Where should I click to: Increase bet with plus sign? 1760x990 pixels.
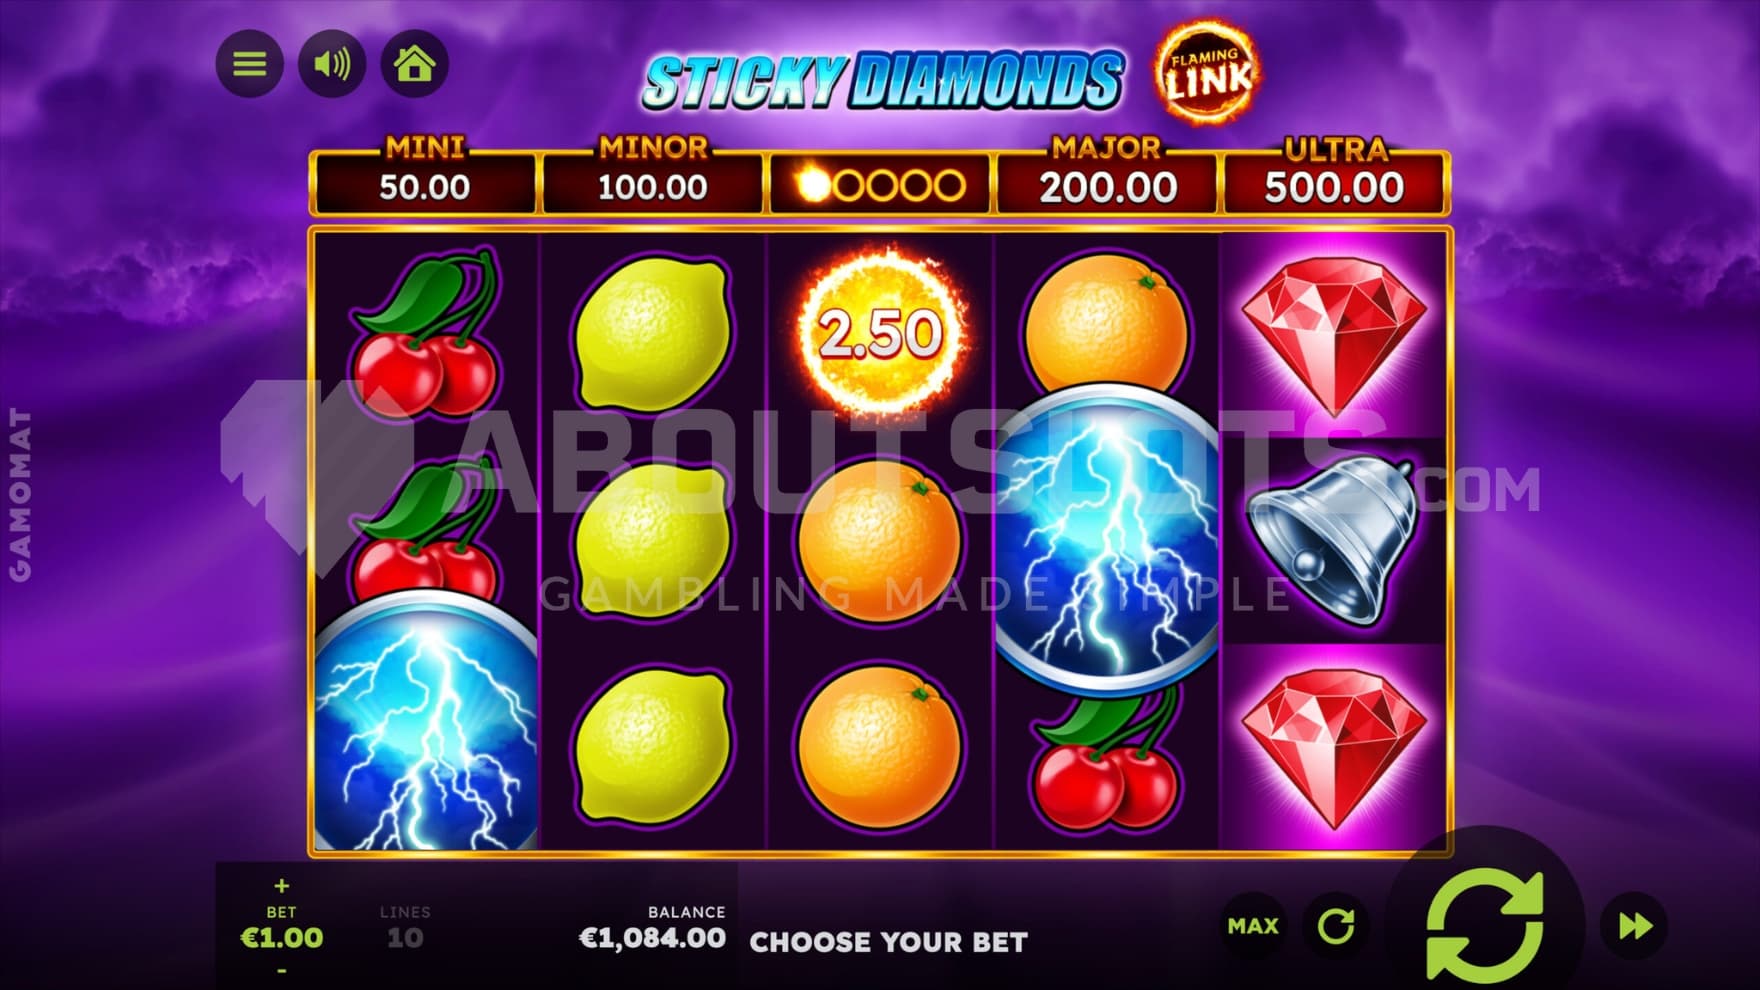point(281,885)
